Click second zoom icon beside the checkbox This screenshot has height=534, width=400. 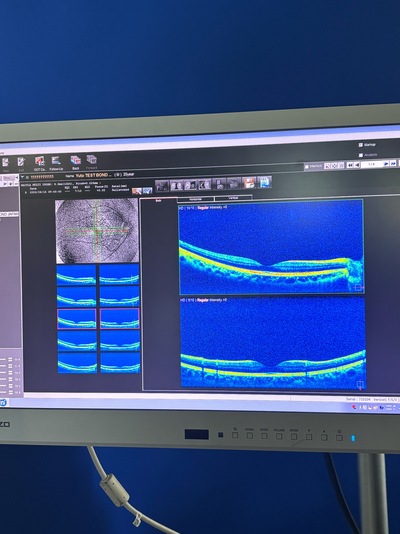(334, 166)
